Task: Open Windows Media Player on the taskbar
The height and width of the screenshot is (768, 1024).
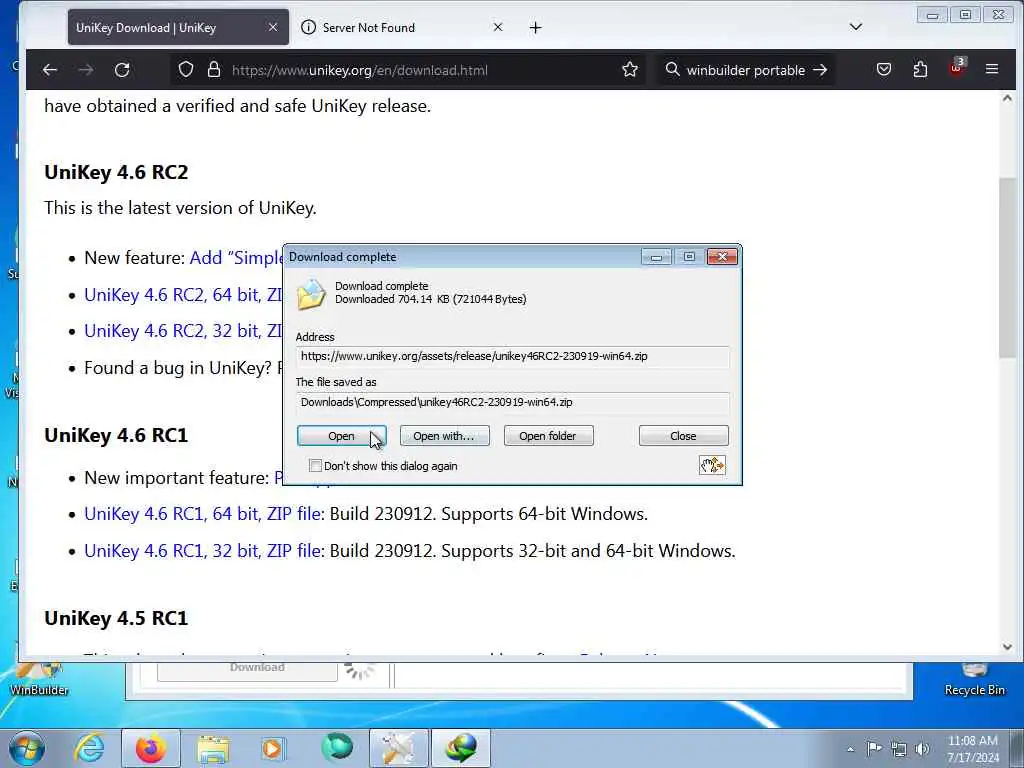Action: 272,748
